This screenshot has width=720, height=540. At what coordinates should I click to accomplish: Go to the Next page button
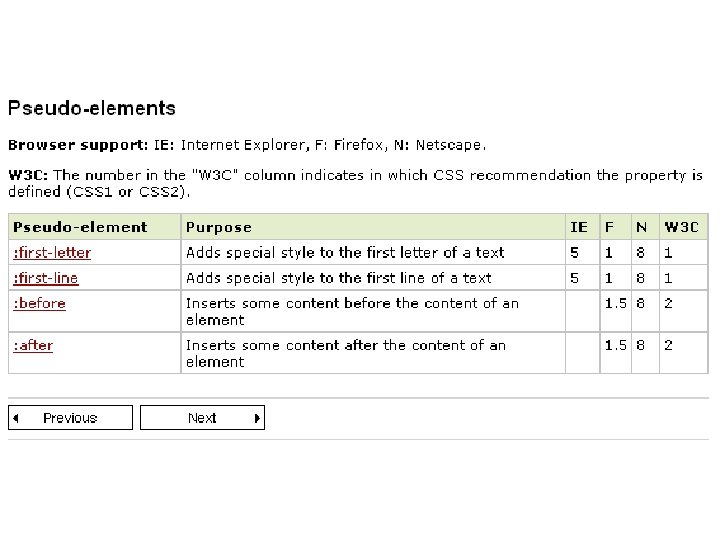click(x=202, y=417)
